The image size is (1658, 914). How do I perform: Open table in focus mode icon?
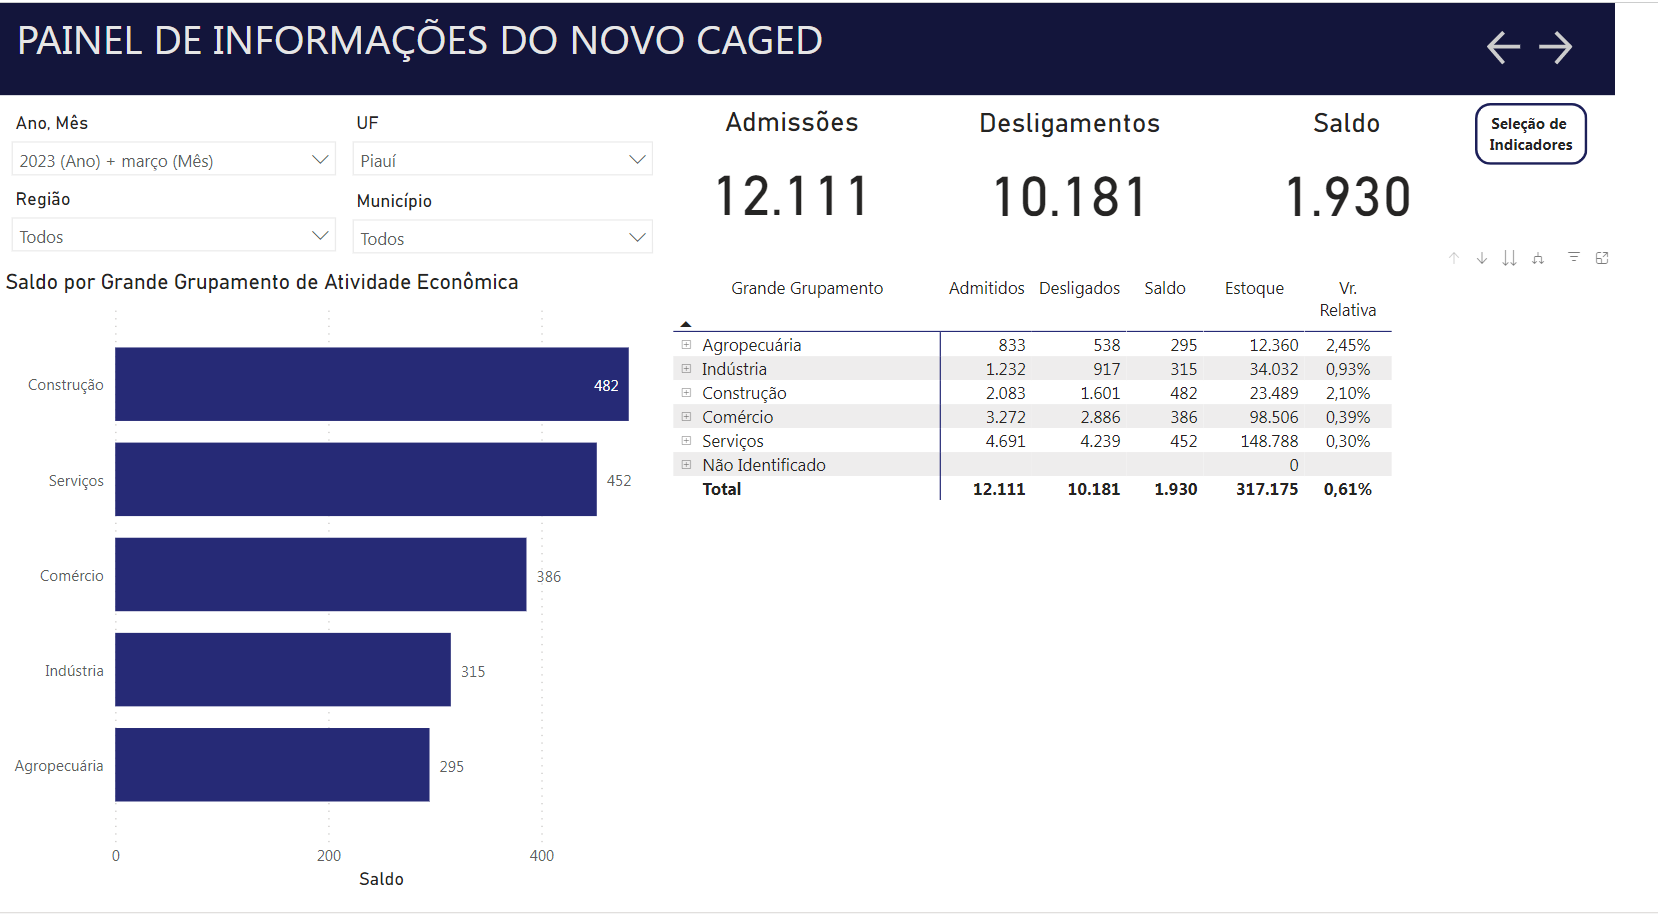[x=1602, y=258]
